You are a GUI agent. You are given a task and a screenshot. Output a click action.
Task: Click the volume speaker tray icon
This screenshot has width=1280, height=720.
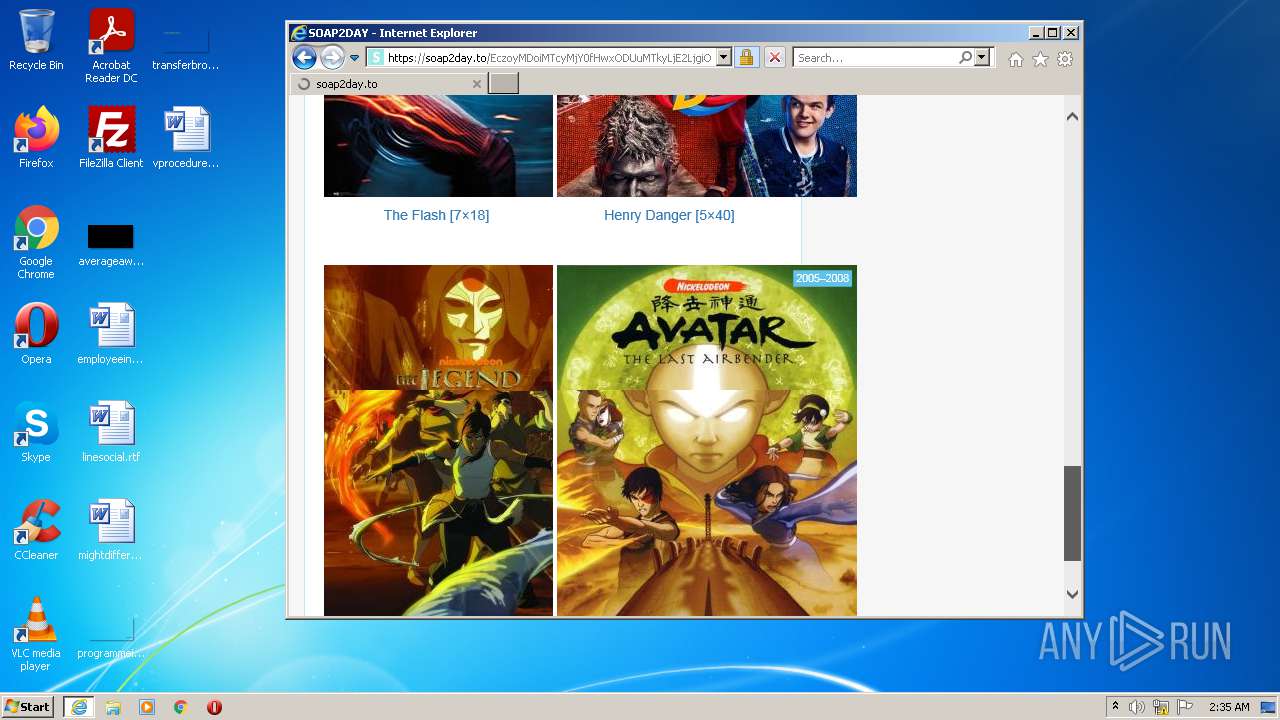(x=1137, y=706)
